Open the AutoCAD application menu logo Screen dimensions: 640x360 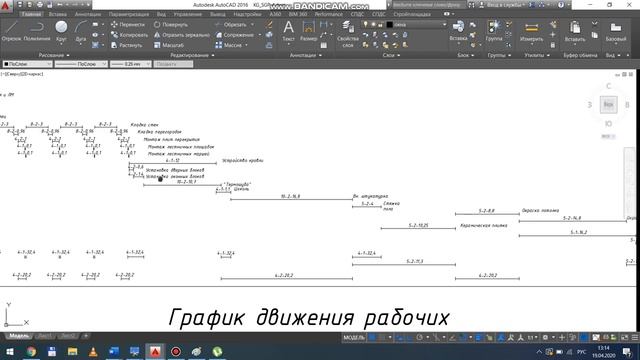point(6,6)
